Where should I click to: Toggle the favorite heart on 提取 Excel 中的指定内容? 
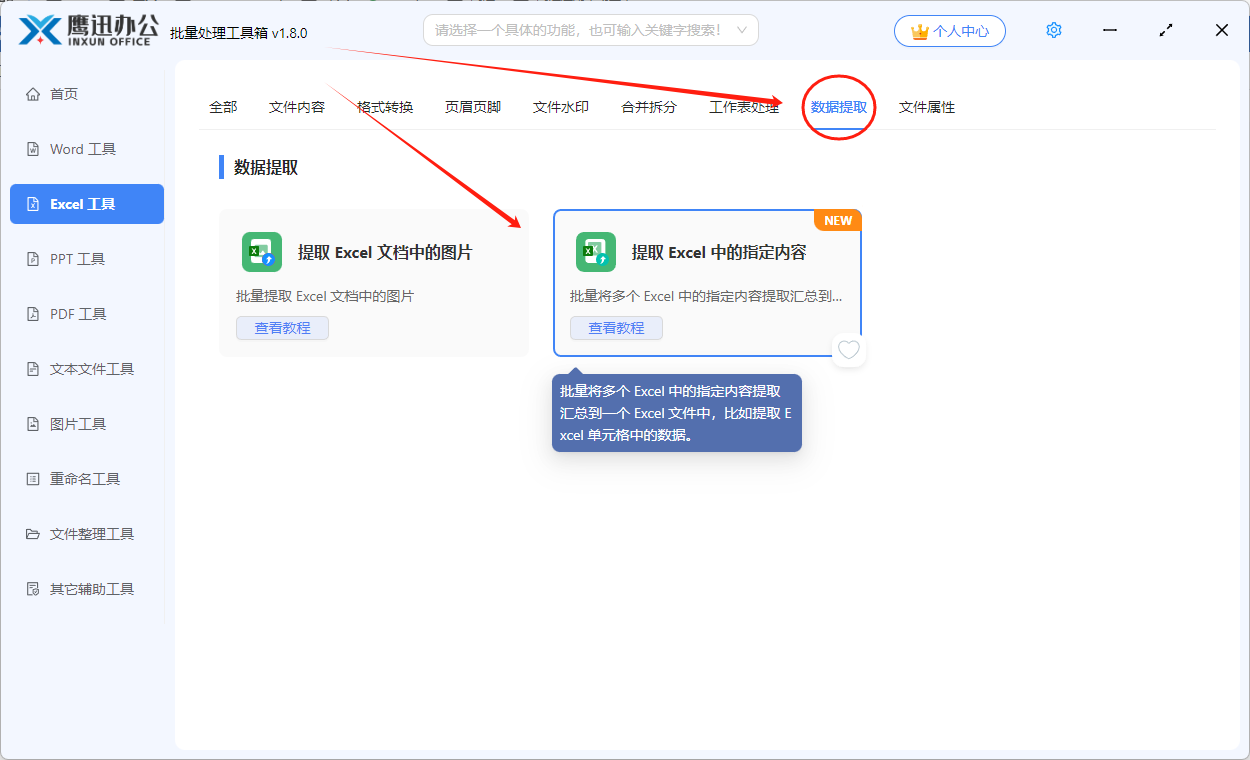[848, 350]
